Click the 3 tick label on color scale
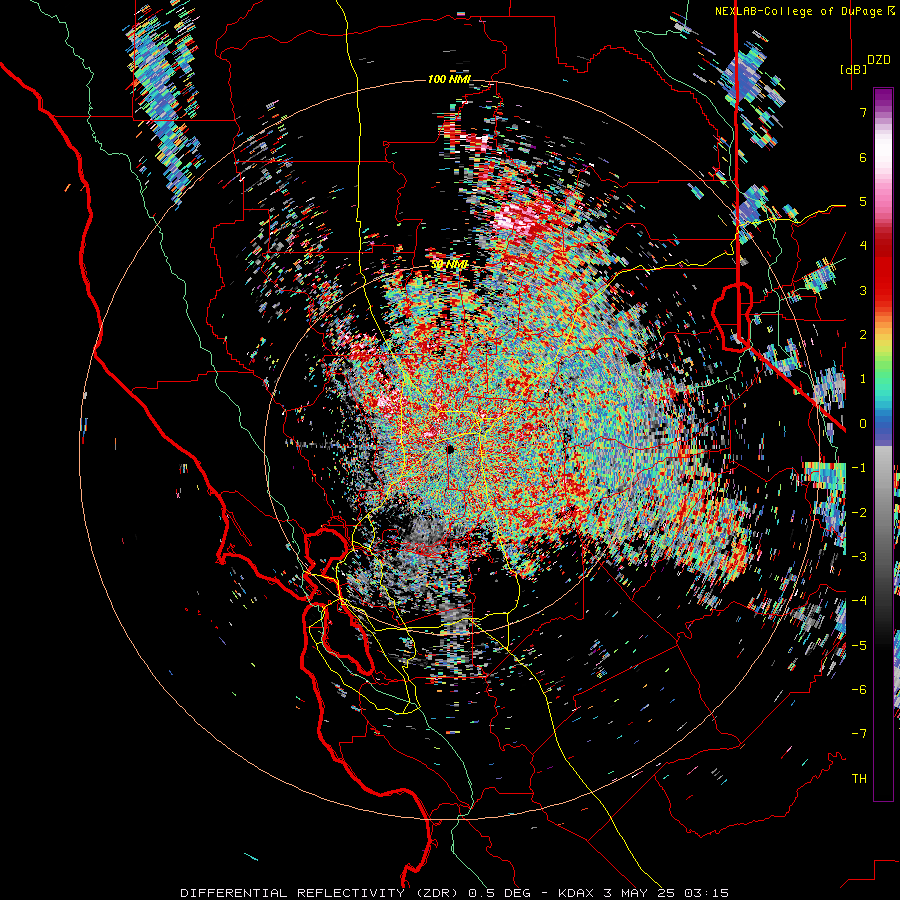This screenshot has height=900, width=900. click(x=863, y=290)
